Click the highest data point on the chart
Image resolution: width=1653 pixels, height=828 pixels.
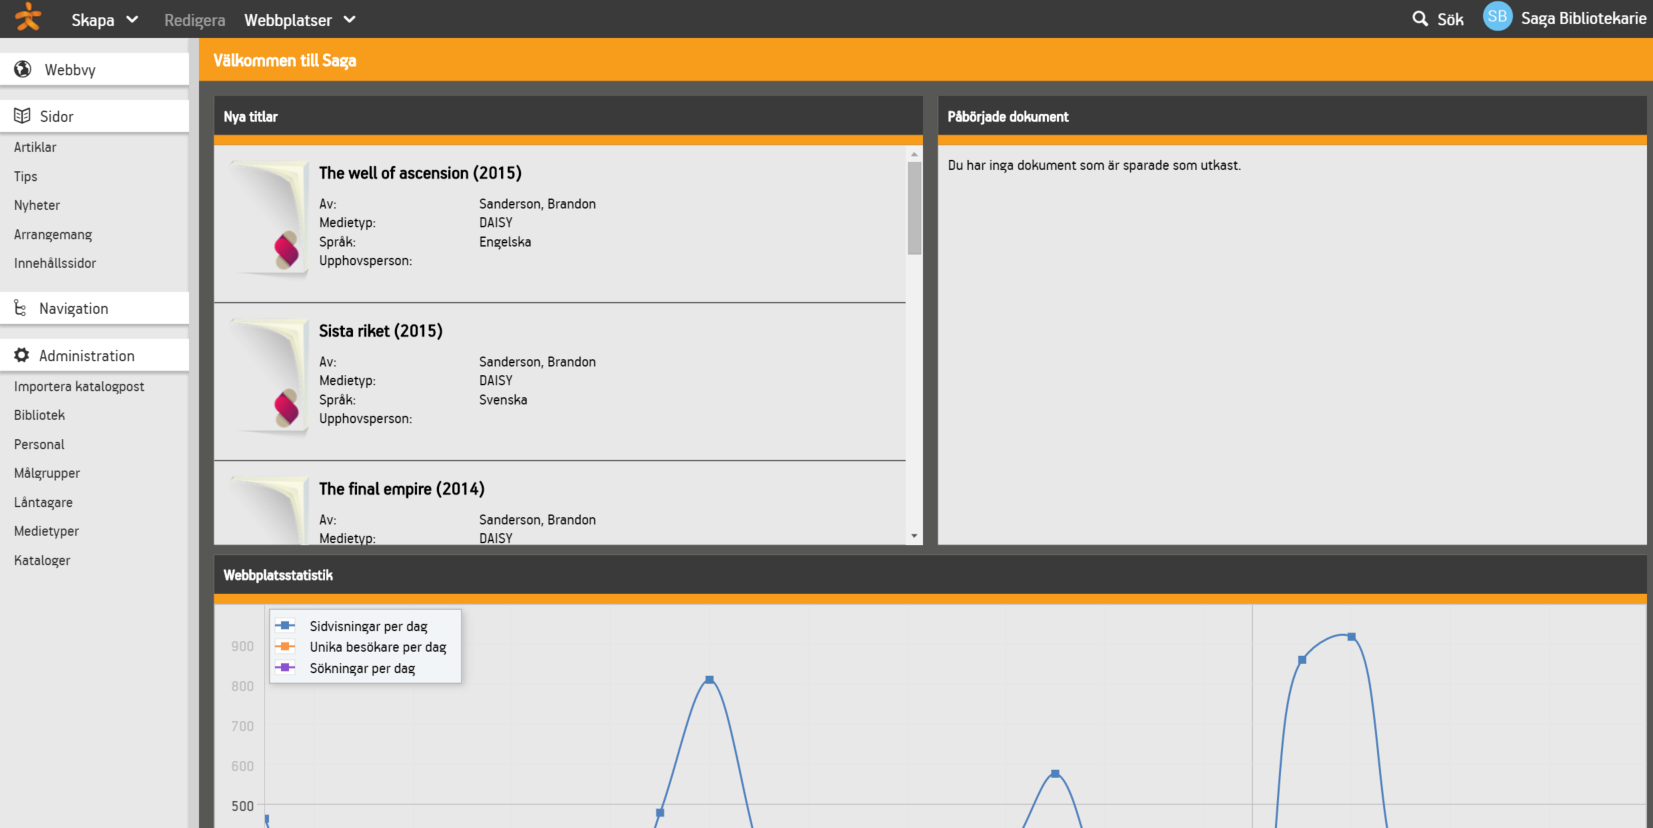[1351, 637]
